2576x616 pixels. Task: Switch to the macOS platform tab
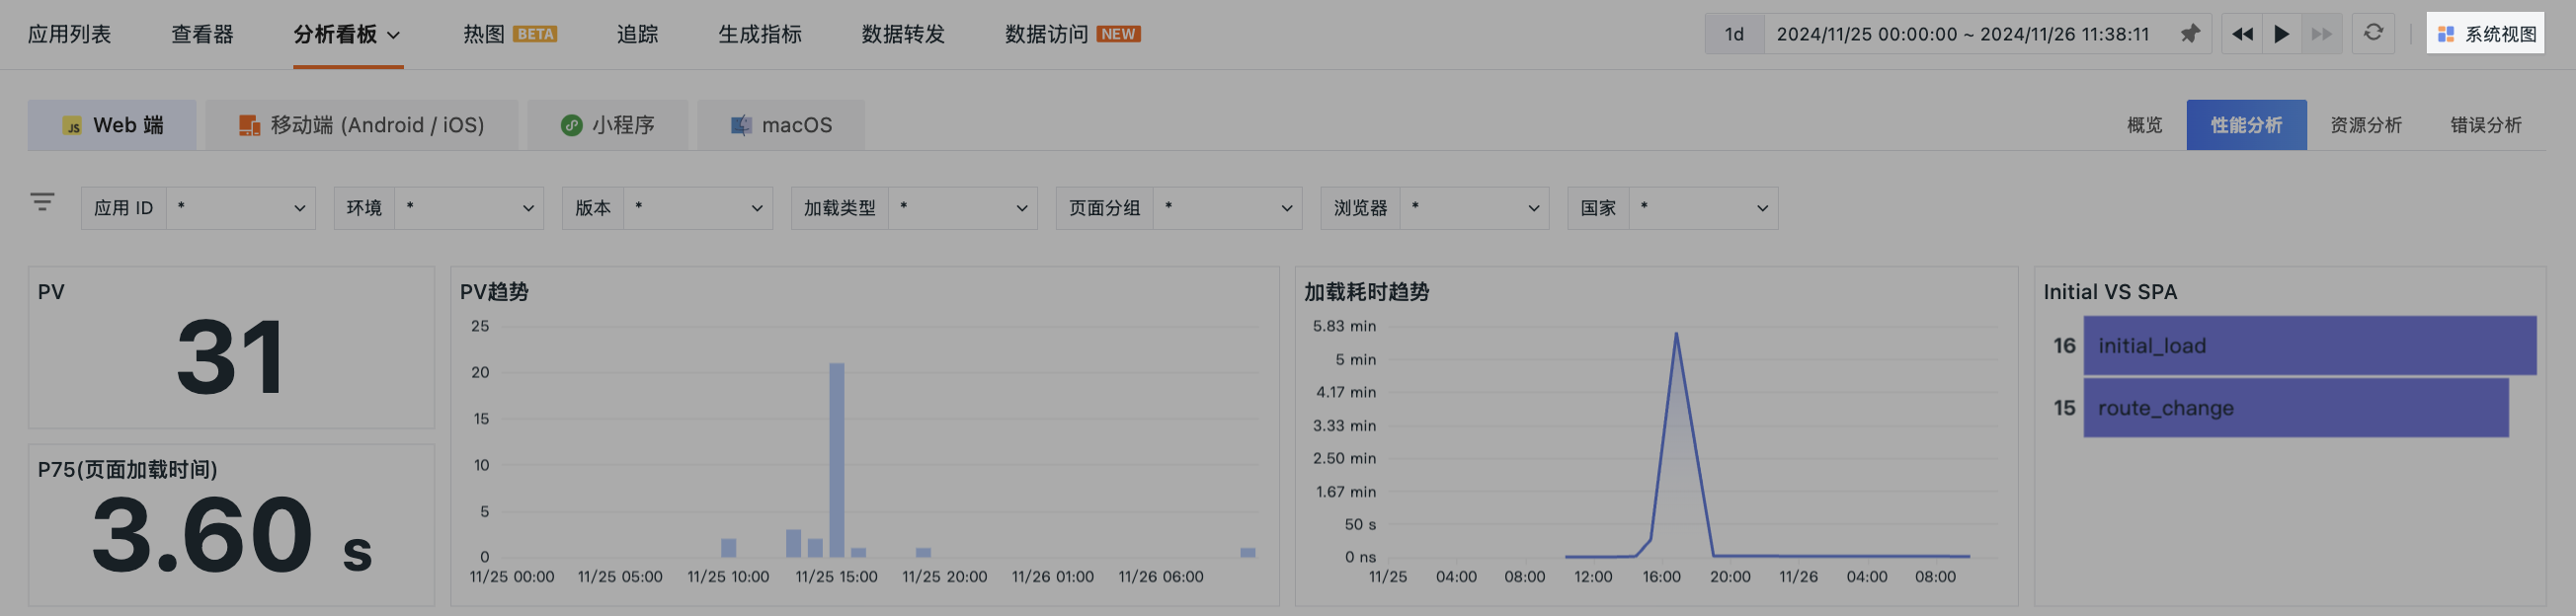coord(781,125)
